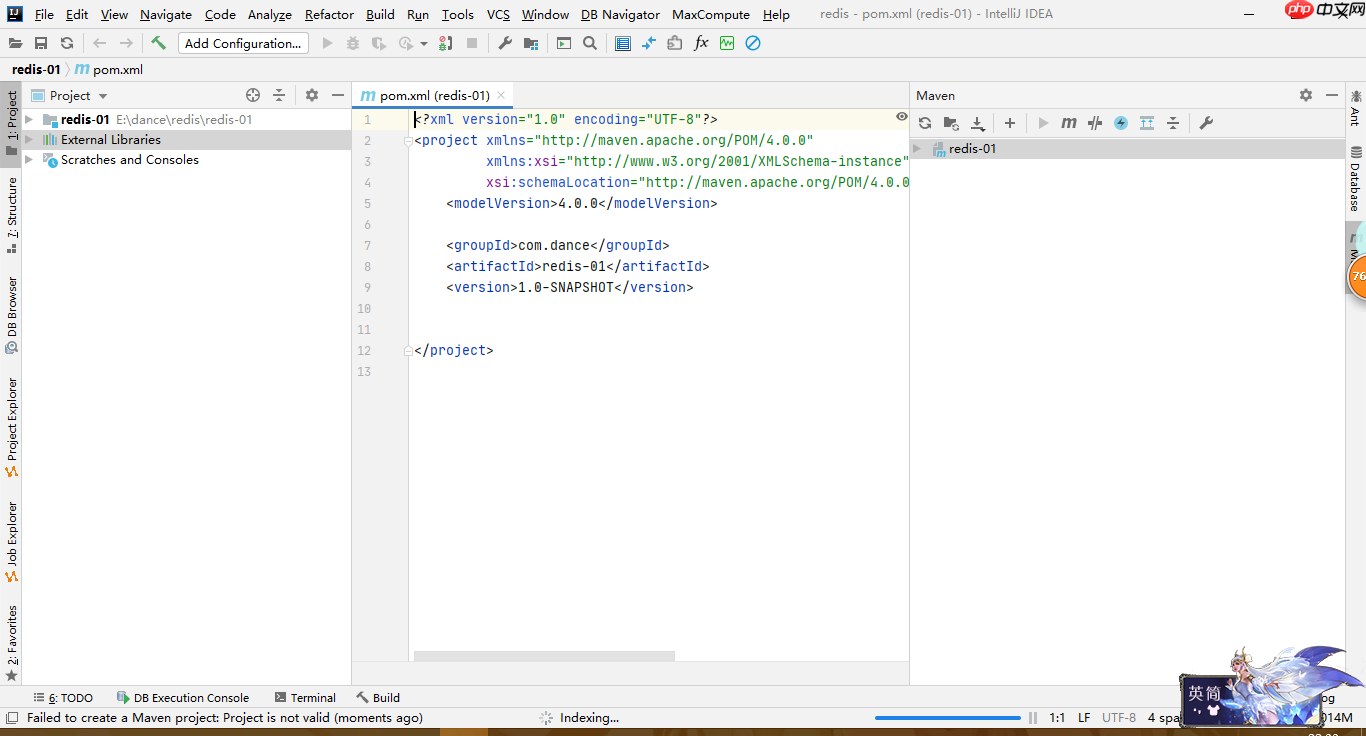Expand the redis-01 project node
This screenshot has height=736, width=1366.
click(x=28, y=119)
